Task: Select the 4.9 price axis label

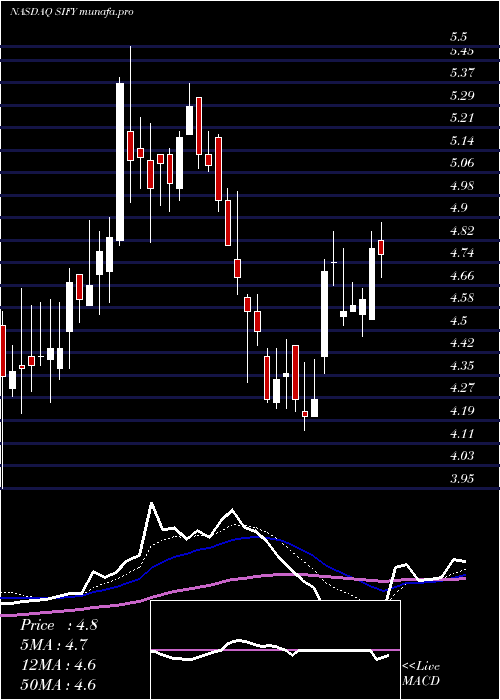Action: point(459,208)
